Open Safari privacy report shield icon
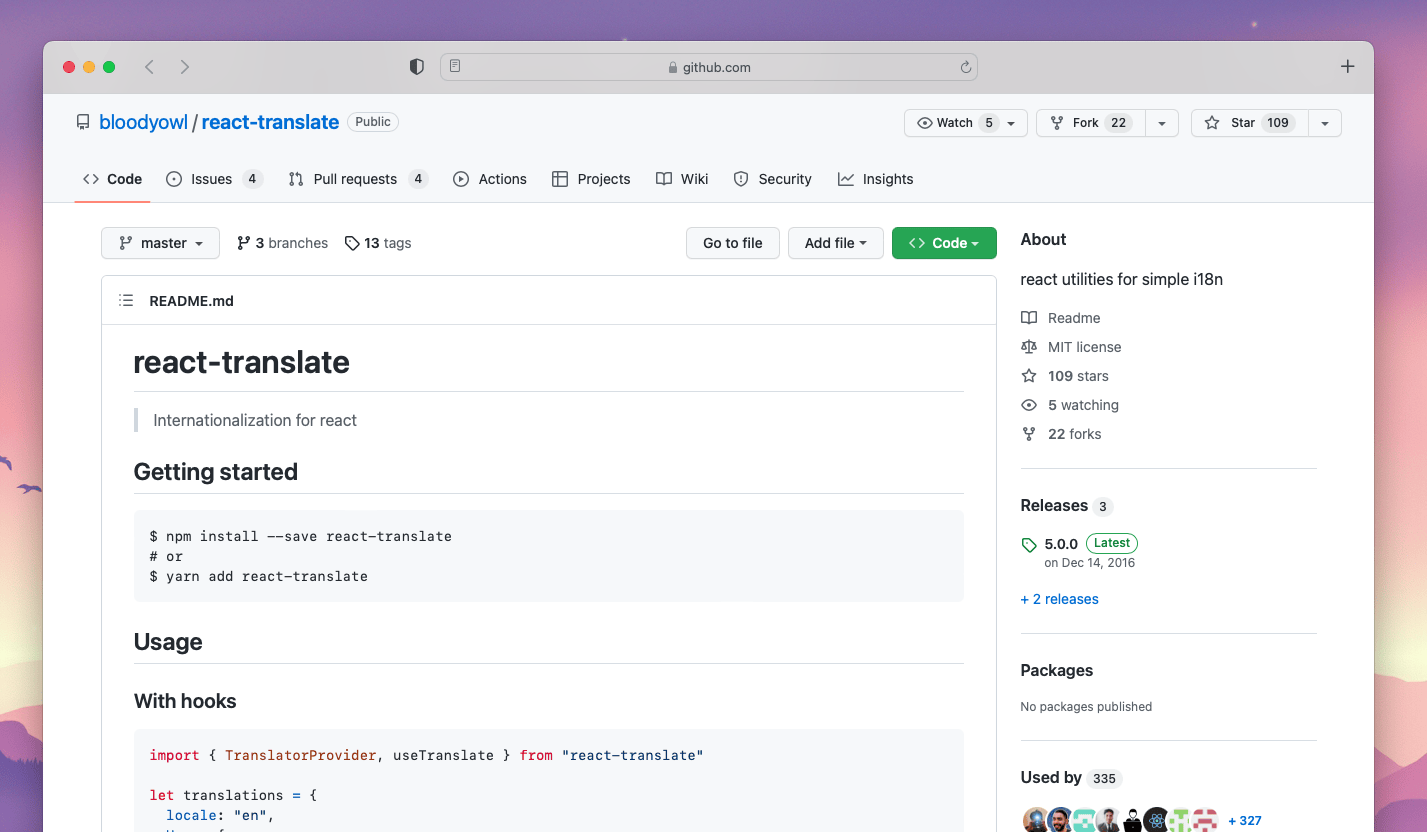 click(417, 67)
